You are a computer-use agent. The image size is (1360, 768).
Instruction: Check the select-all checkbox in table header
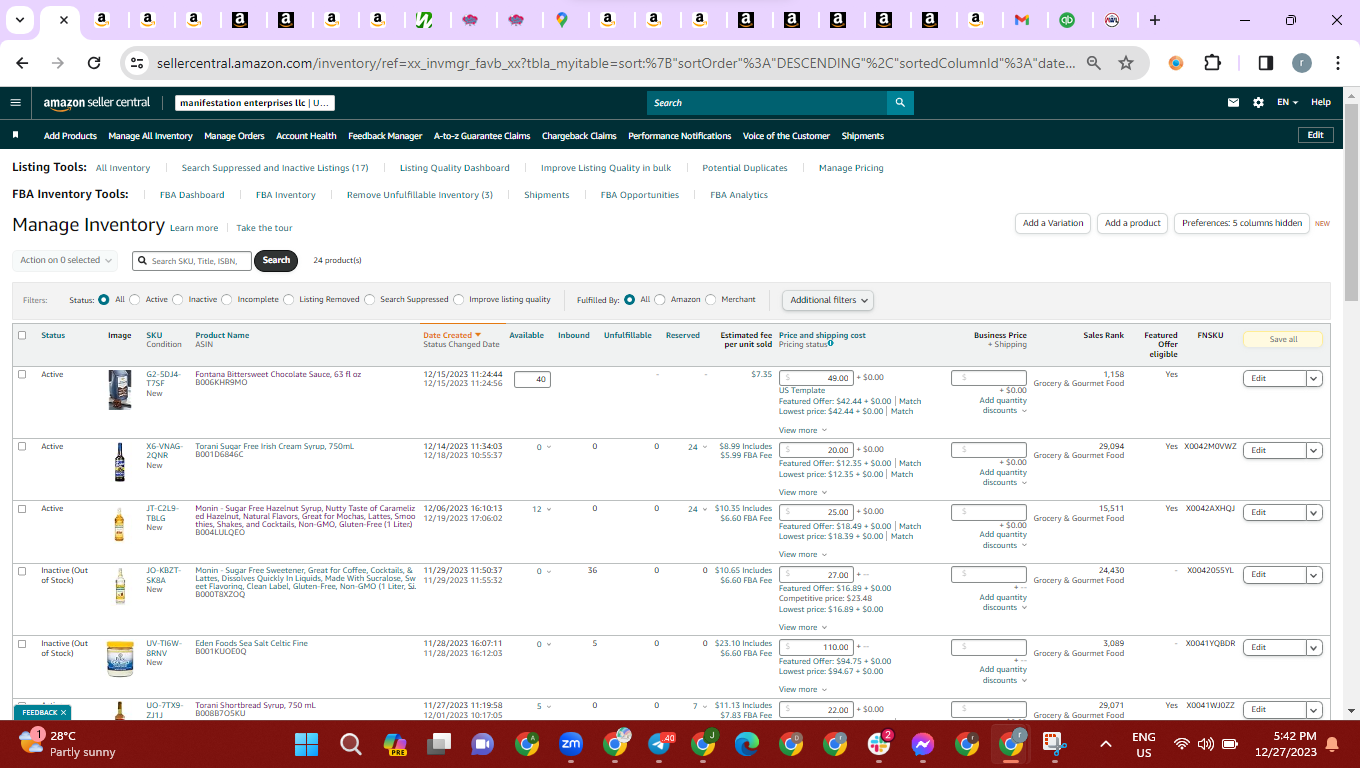tap(22, 335)
